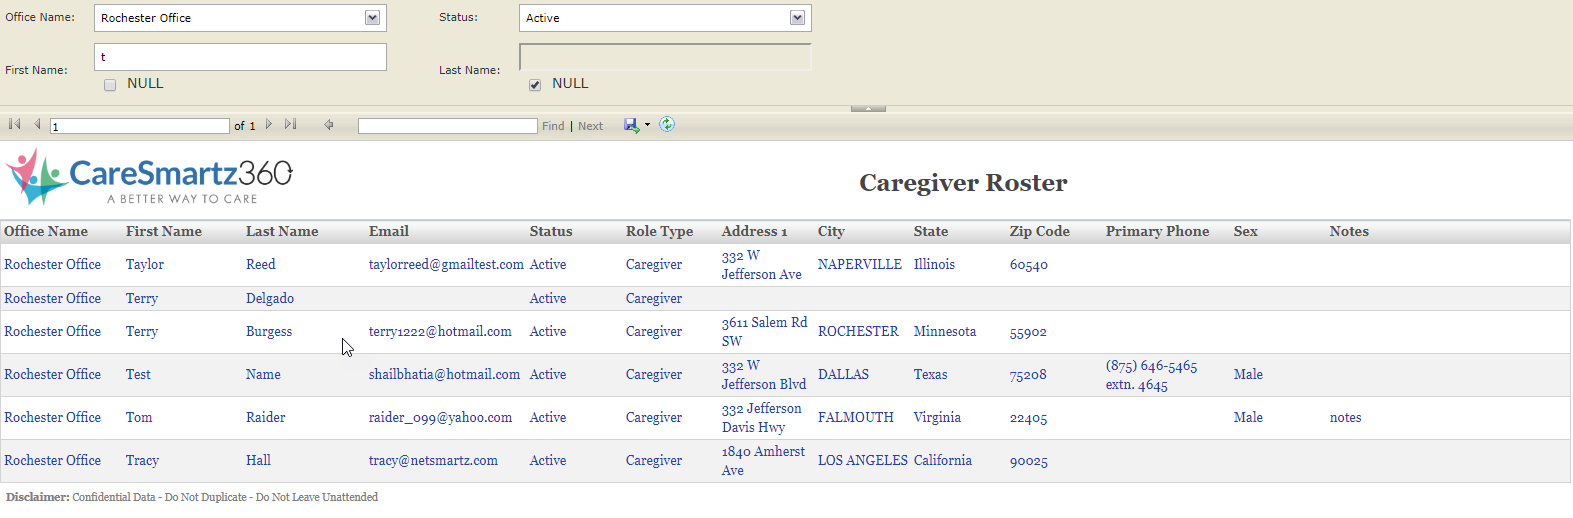Screen dimensions: 1573x518
Task: Go to next report page icon
Action: 269,124
